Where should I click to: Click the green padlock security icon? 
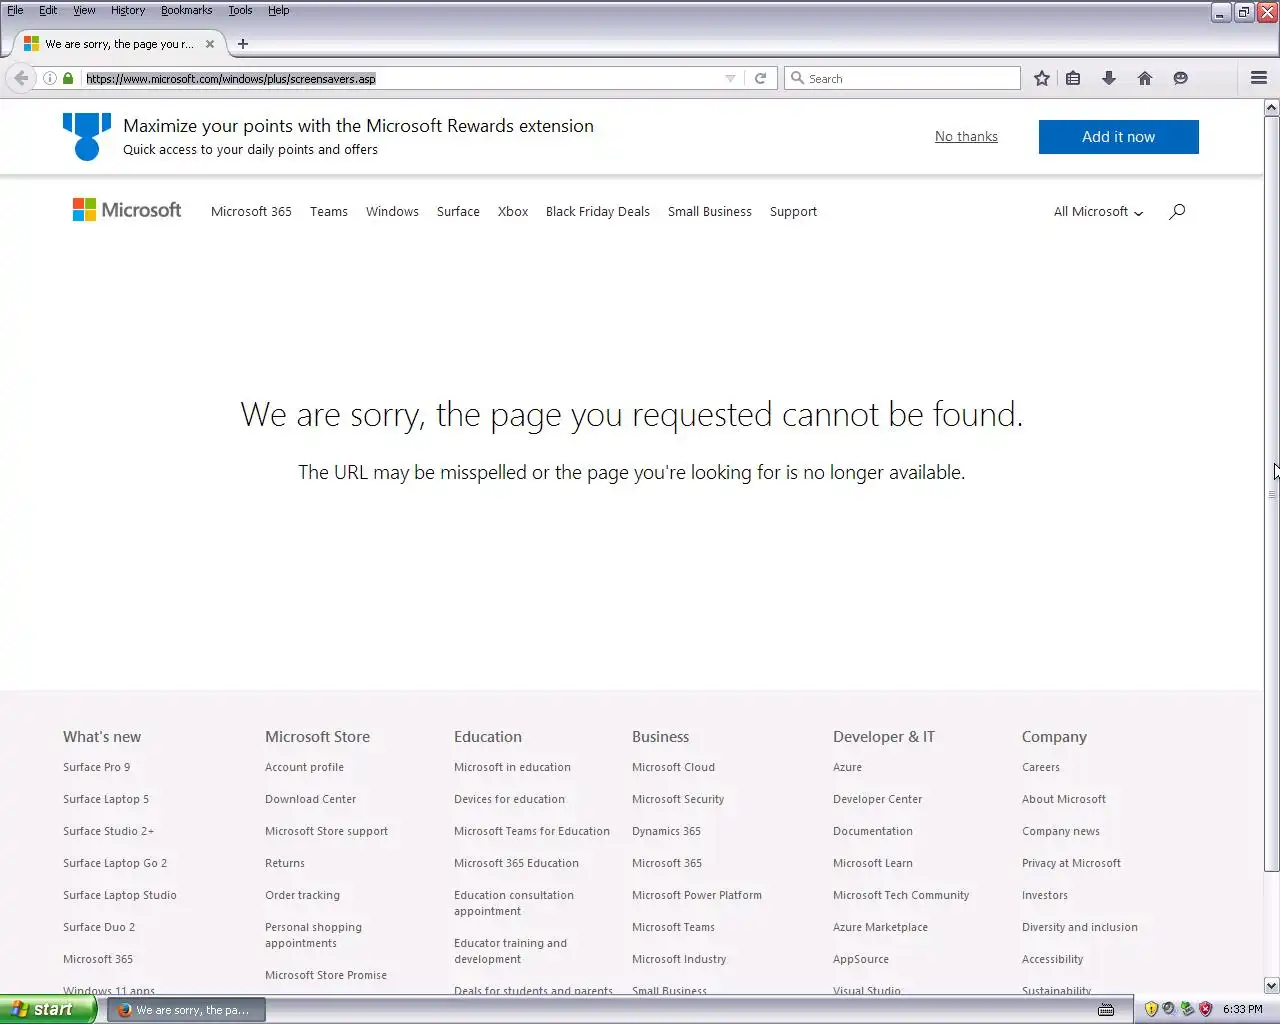[68, 78]
